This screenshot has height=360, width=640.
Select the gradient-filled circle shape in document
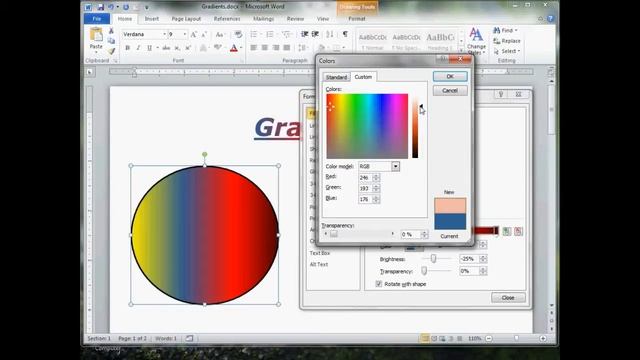tap(204, 235)
